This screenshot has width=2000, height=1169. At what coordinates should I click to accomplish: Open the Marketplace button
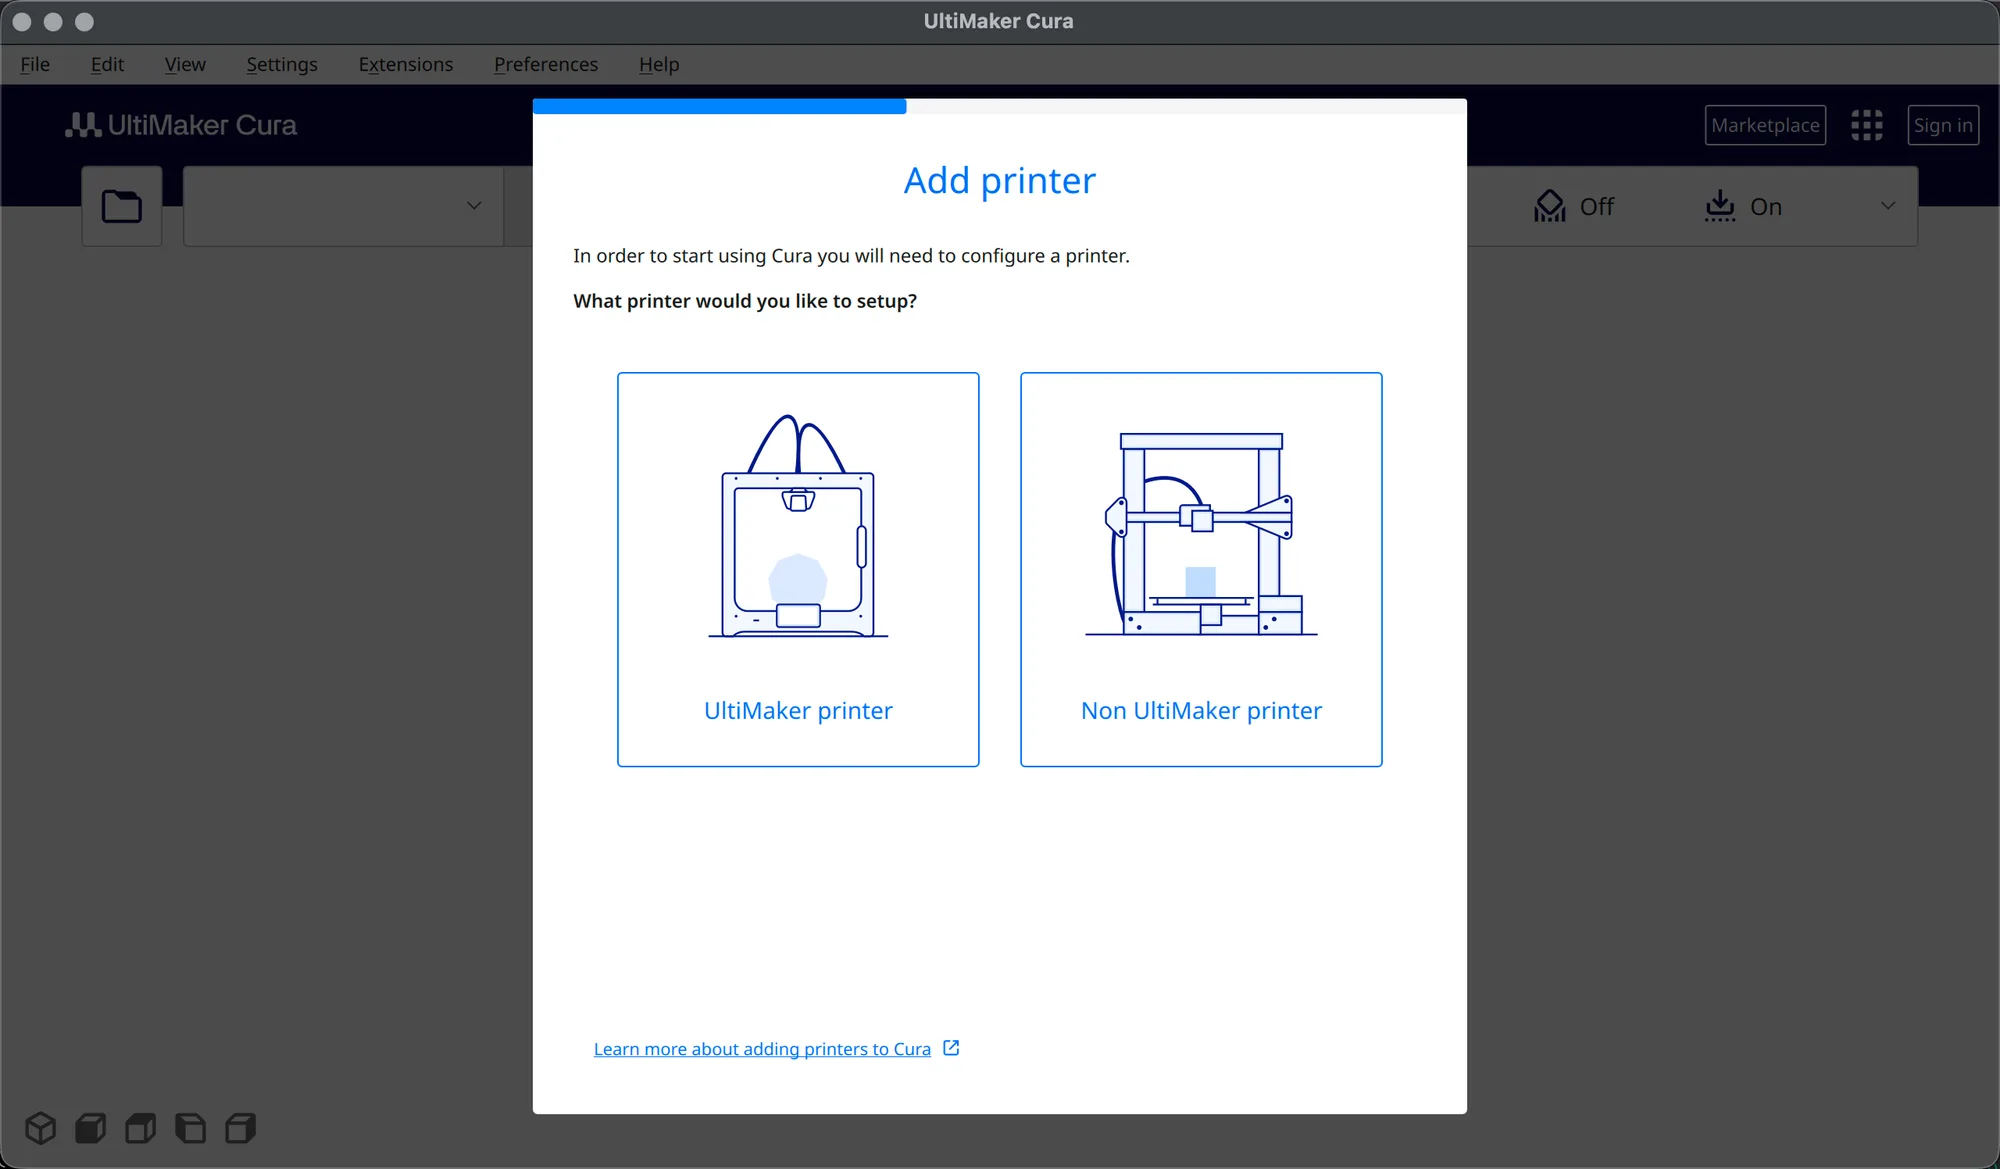click(1765, 125)
